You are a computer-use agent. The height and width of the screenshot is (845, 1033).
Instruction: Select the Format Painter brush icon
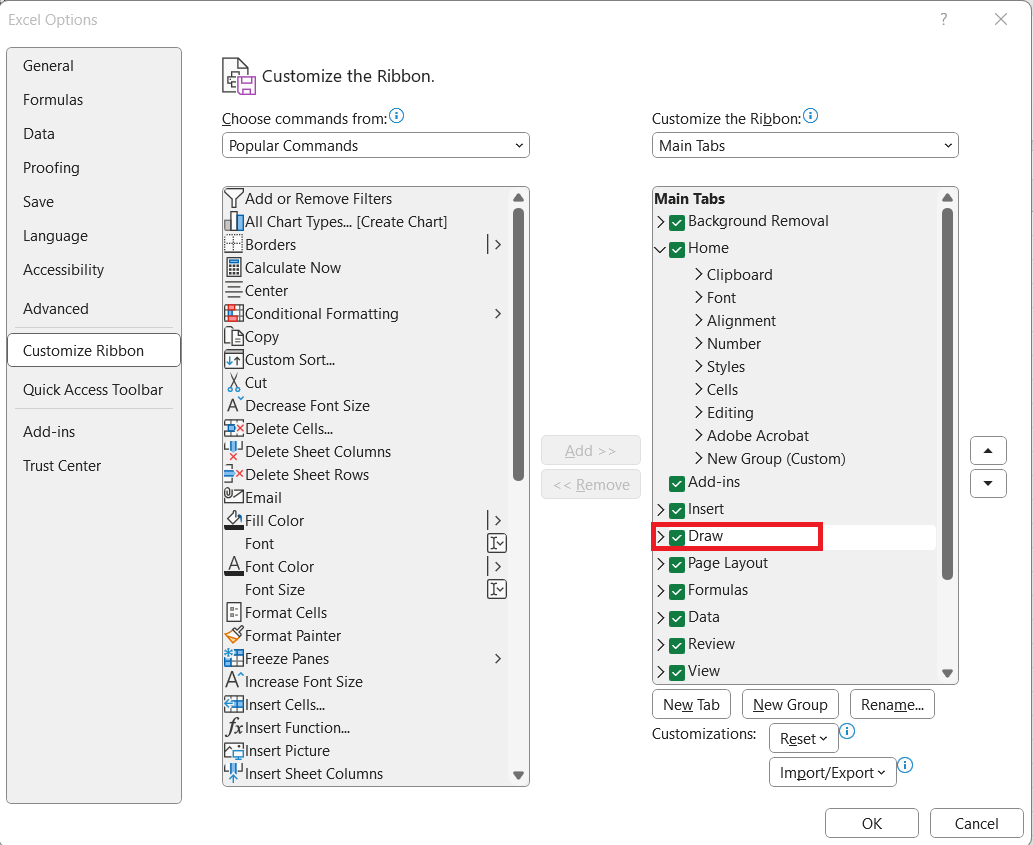click(234, 635)
